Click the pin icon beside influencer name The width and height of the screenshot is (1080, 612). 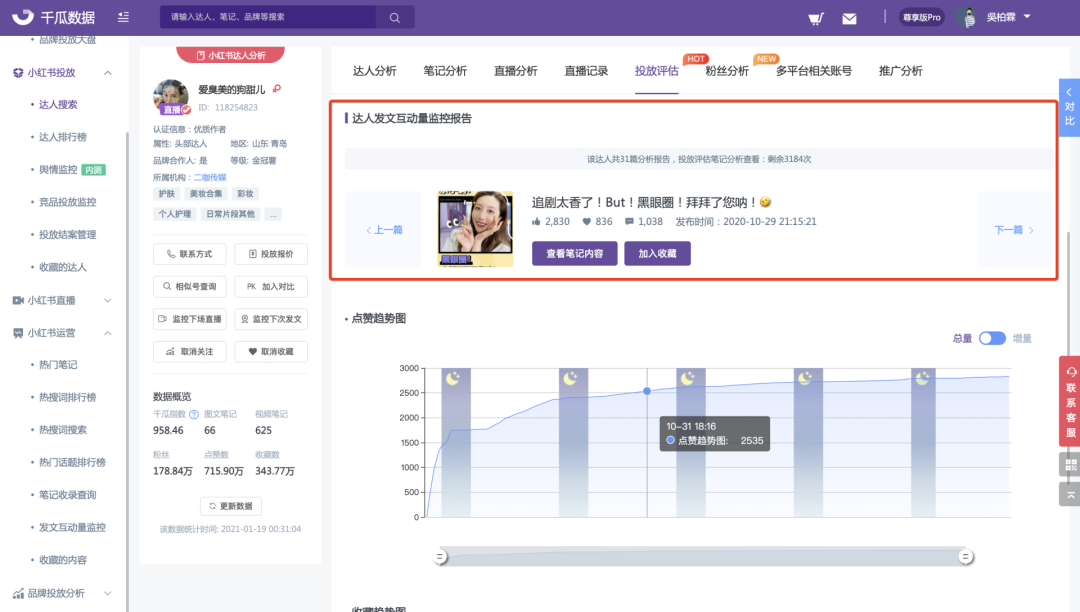pyautogui.click(x=276, y=89)
